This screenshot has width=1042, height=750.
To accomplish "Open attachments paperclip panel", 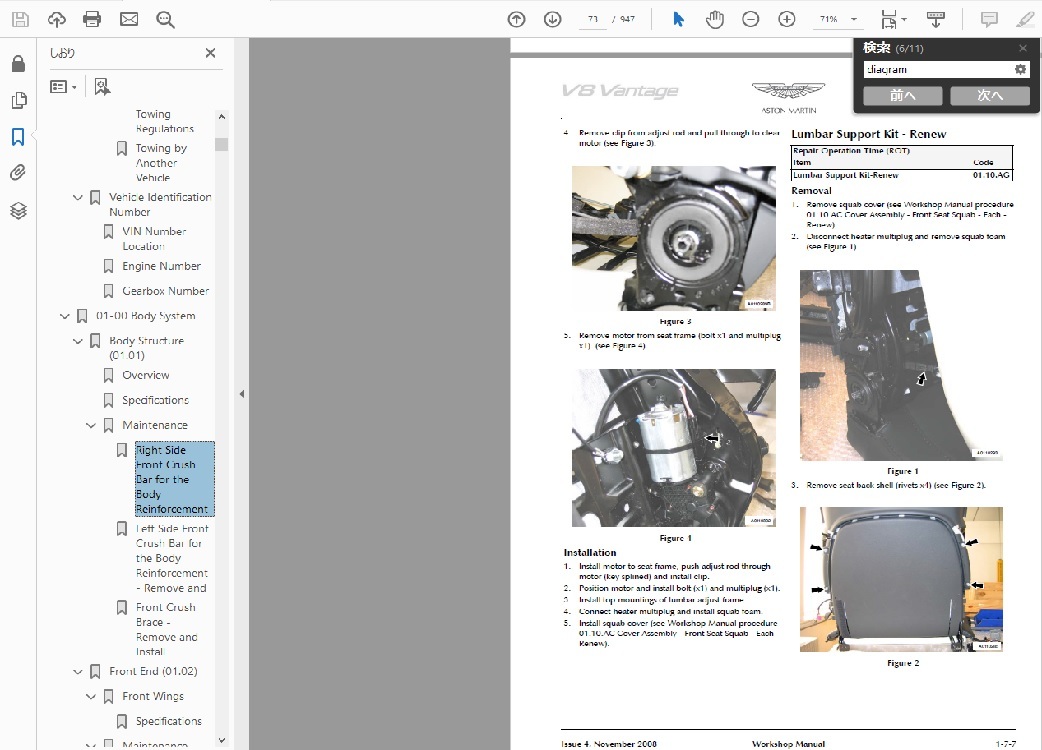I will coord(19,173).
